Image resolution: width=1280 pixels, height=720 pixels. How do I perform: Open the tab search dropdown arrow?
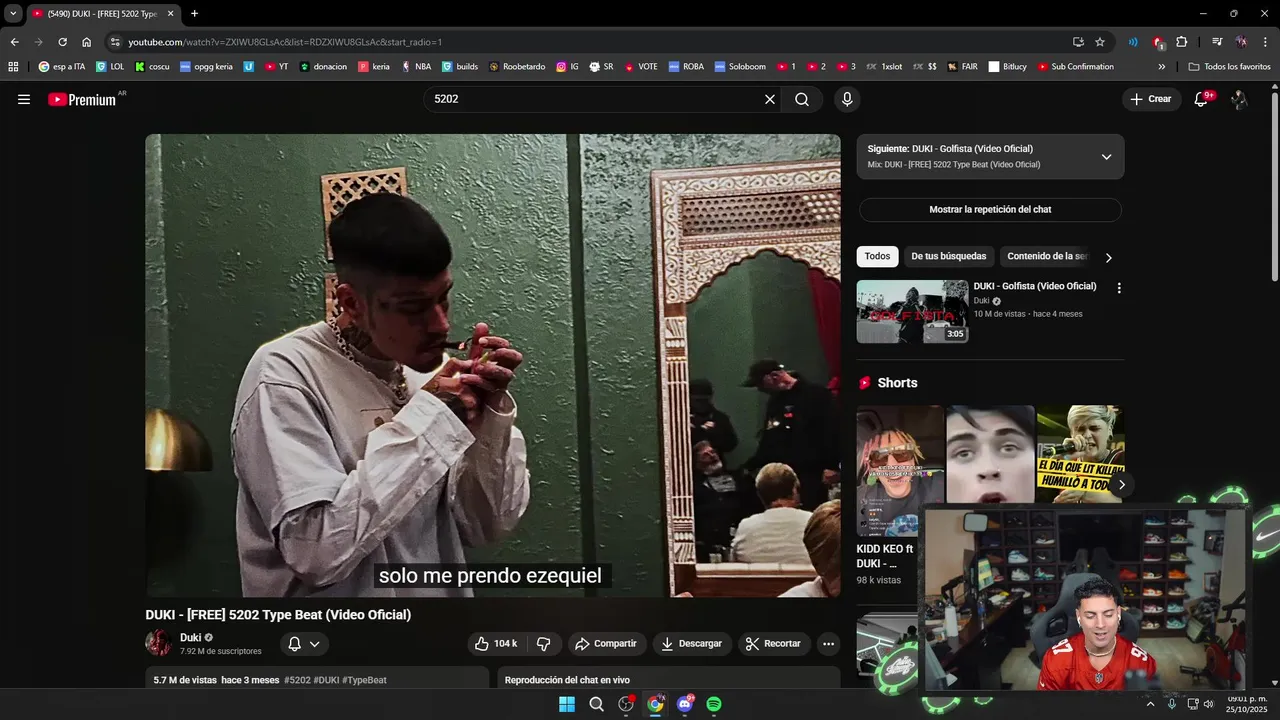tap(13, 13)
